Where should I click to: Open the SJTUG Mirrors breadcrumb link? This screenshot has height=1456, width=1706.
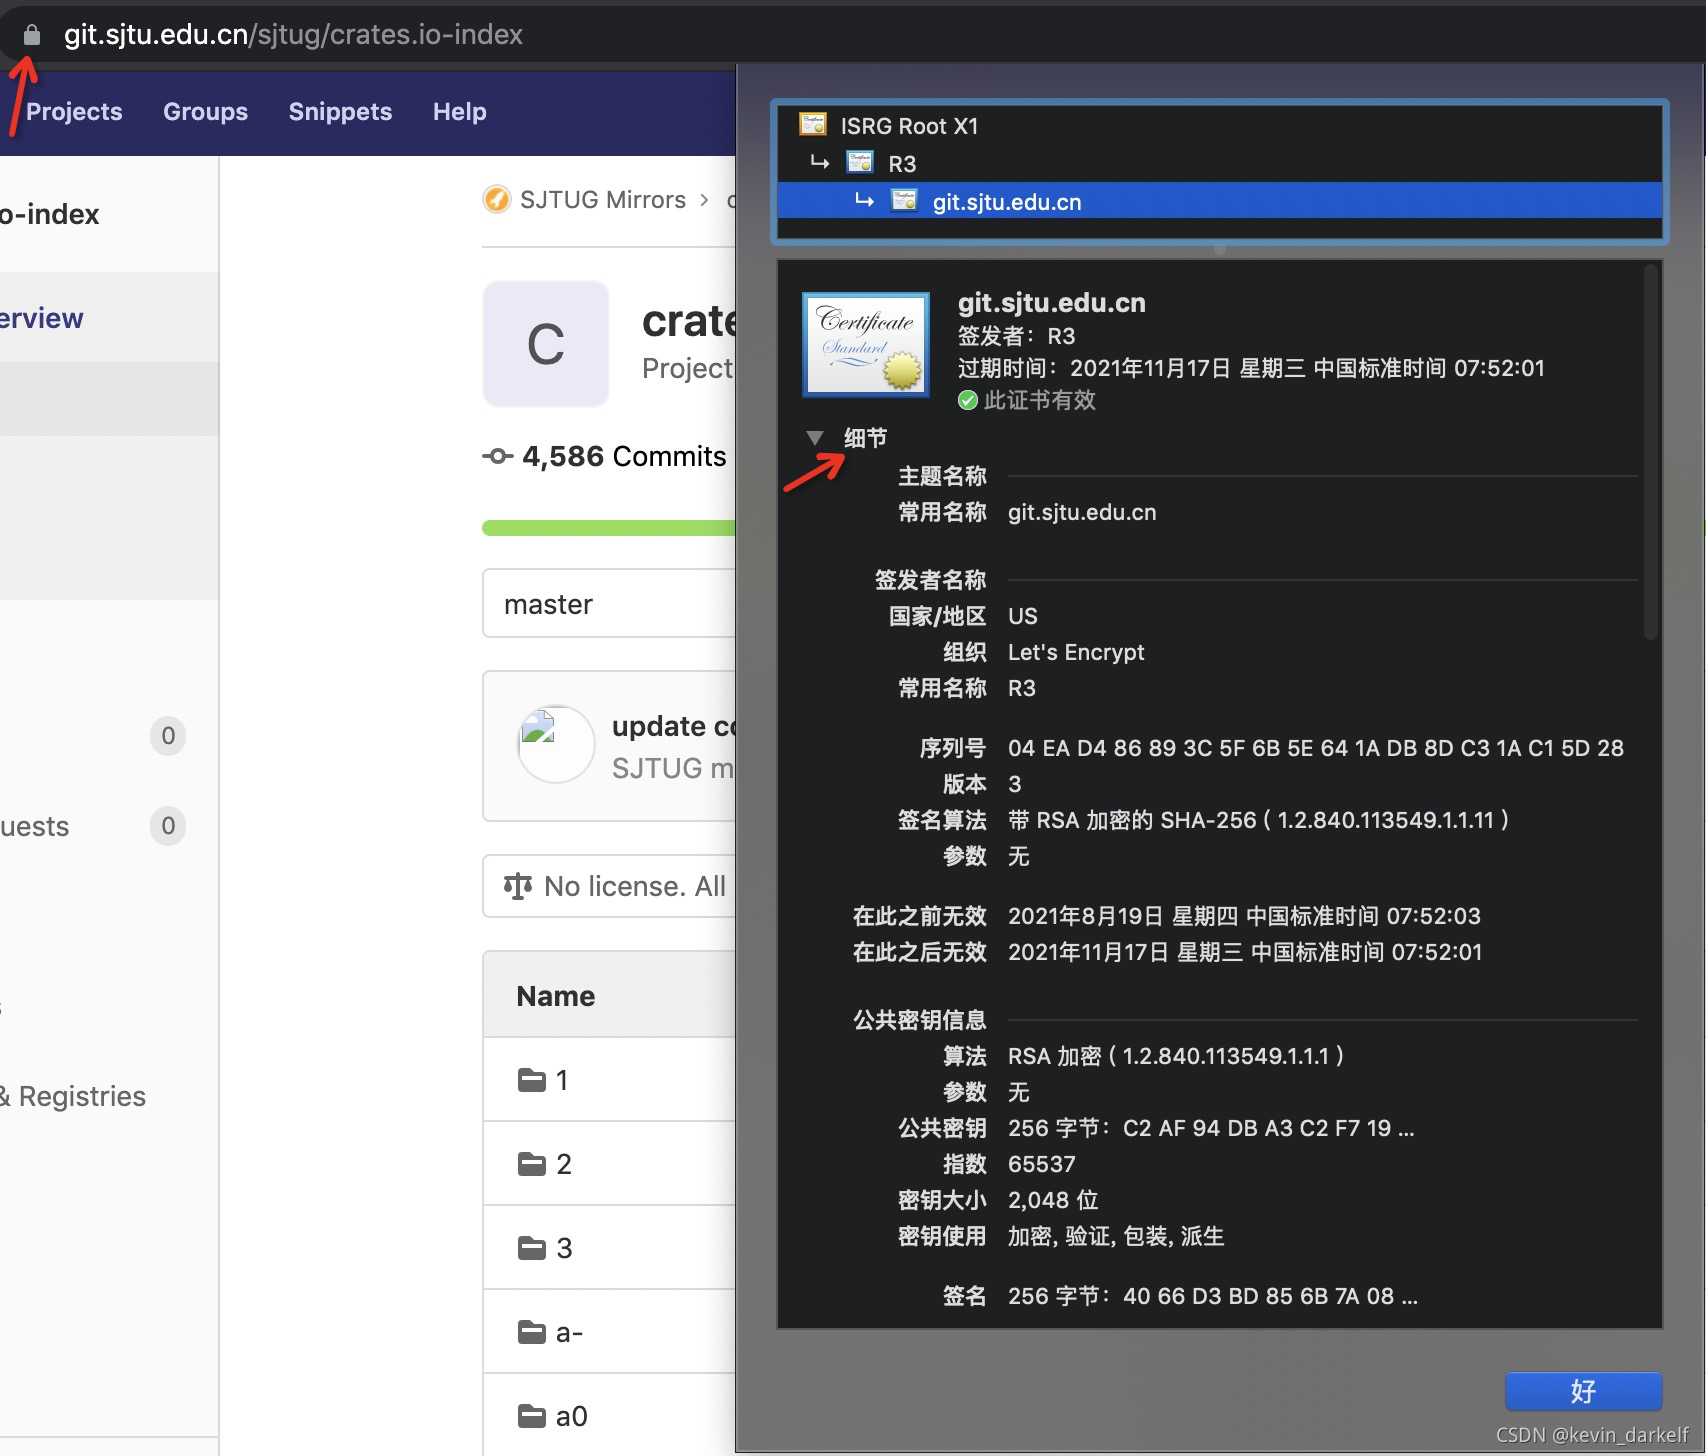pos(603,199)
